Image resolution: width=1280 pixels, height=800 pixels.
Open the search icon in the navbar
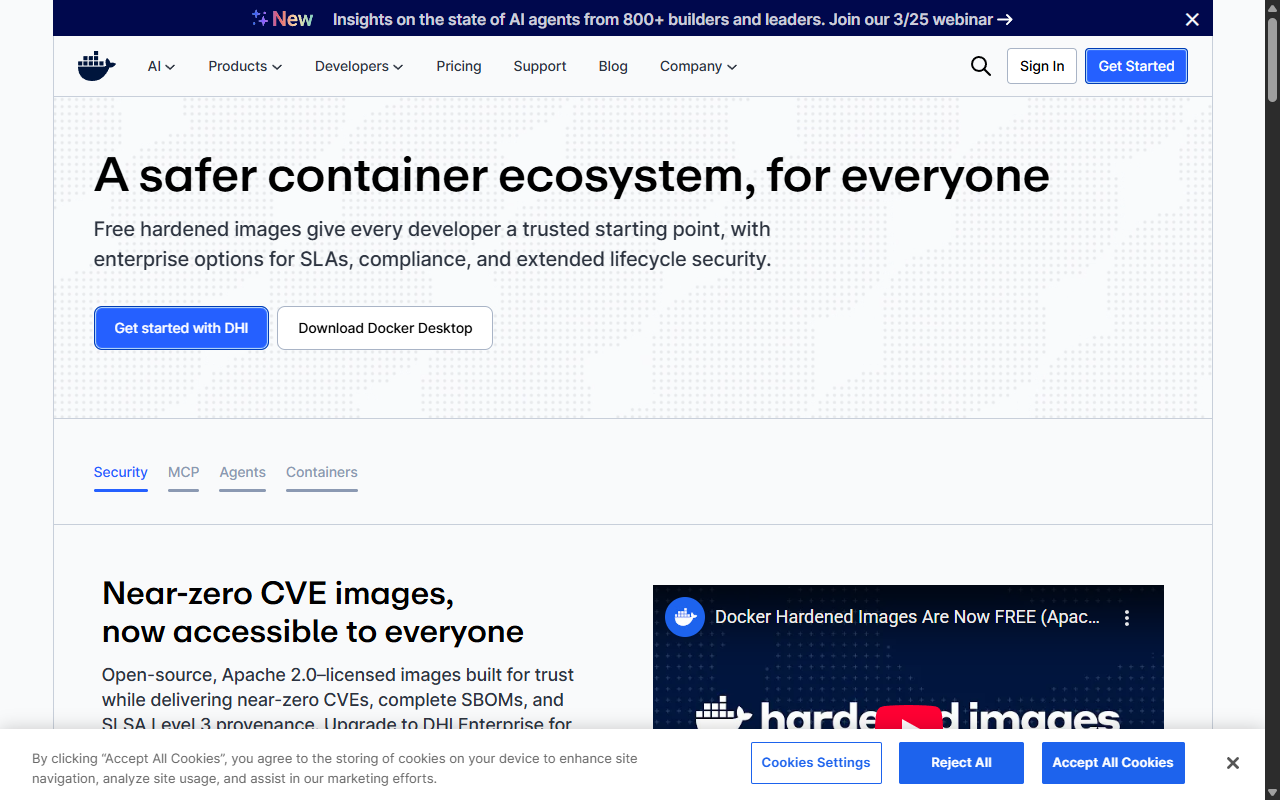pyautogui.click(x=980, y=66)
